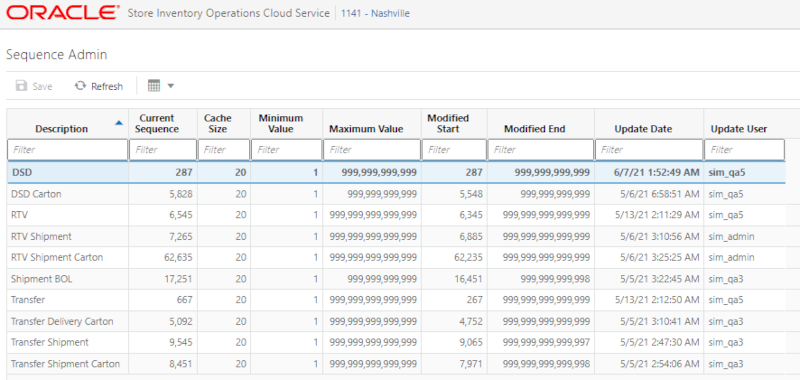Screen dimensions: 800x380
Task: Focus the Modified Start filter field
Action: pyautogui.click(x=454, y=150)
